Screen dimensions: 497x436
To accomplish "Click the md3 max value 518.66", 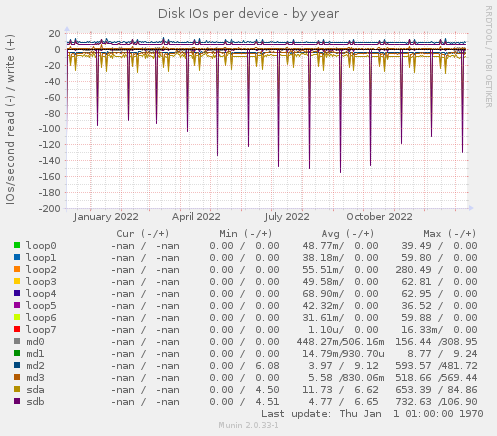I will point(413,378).
